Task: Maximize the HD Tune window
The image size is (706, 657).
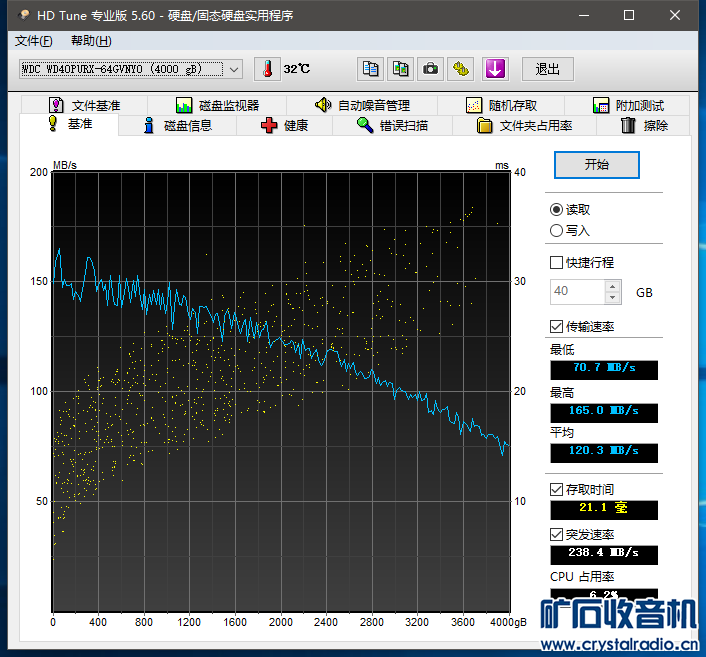Action: [629, 15]
